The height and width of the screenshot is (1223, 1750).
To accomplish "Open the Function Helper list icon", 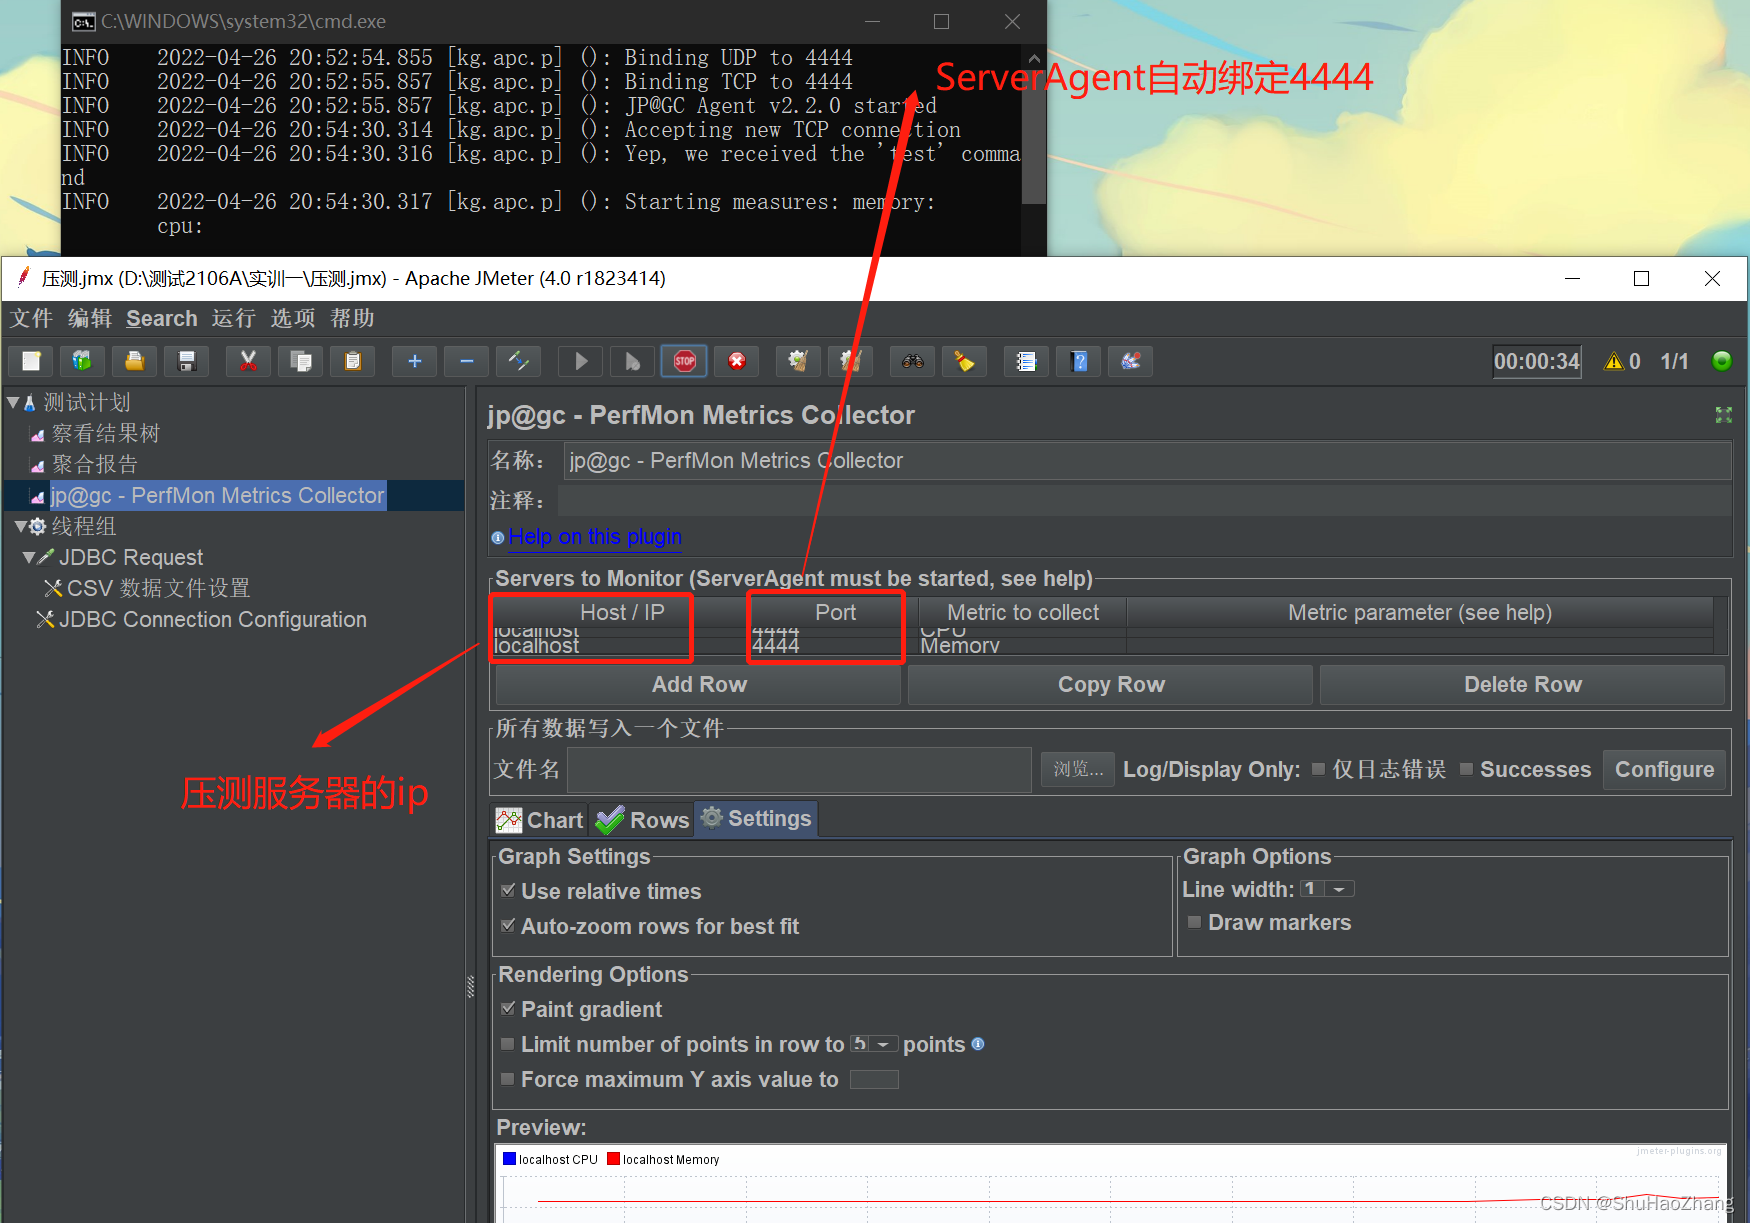I will [1026, 361].
